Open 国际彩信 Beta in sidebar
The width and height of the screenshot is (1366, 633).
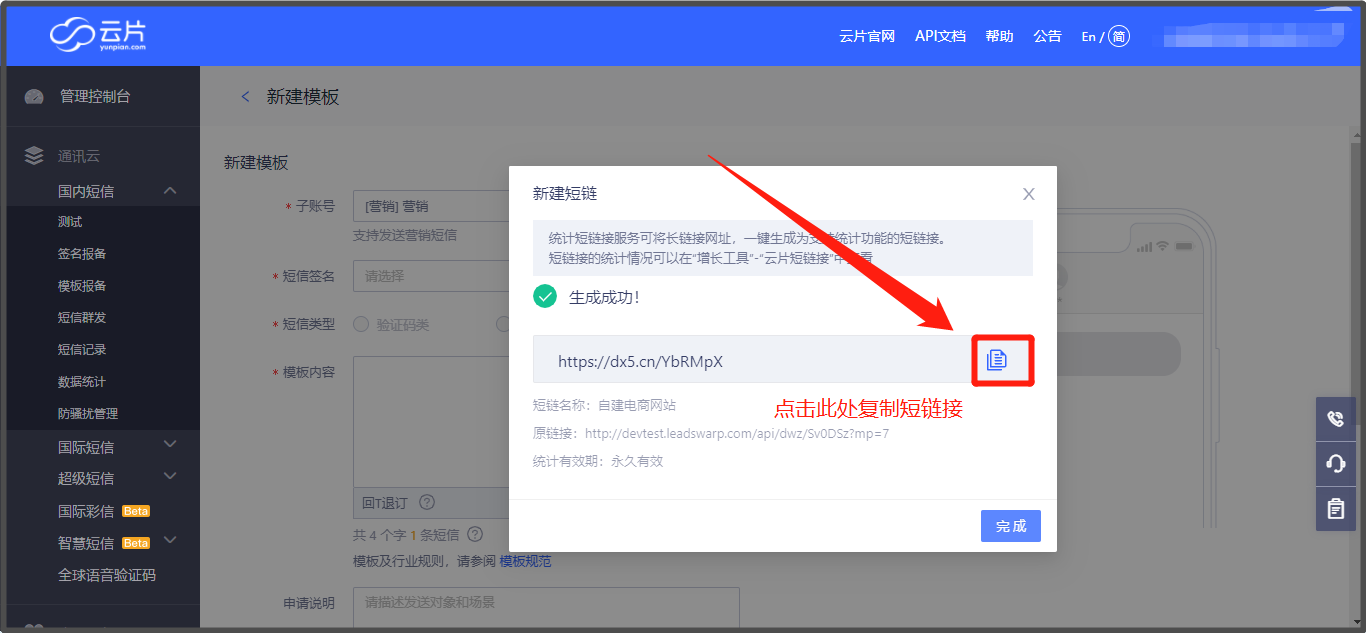tap(103, 511)
